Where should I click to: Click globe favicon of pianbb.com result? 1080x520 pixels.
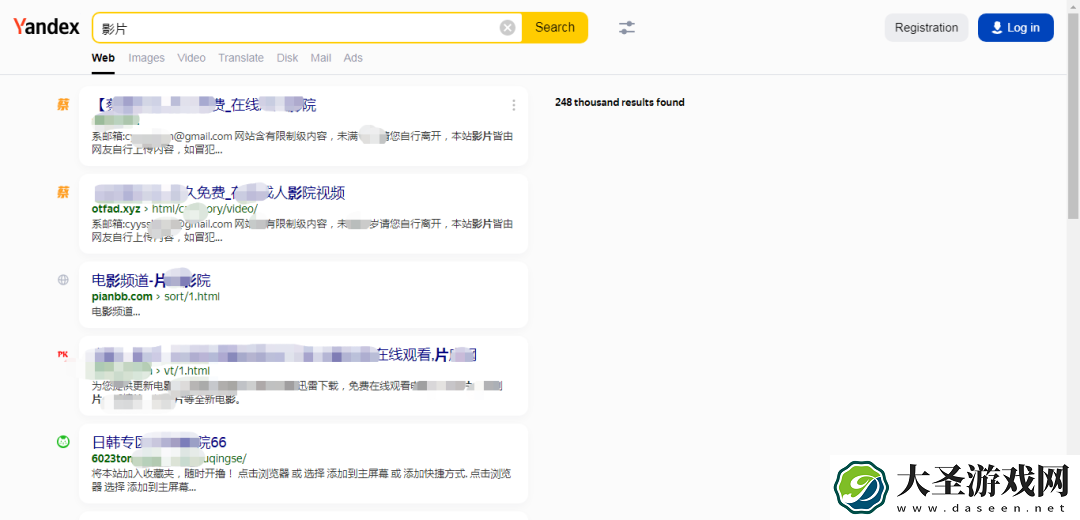pyautogui.click(x=63, y=280)
